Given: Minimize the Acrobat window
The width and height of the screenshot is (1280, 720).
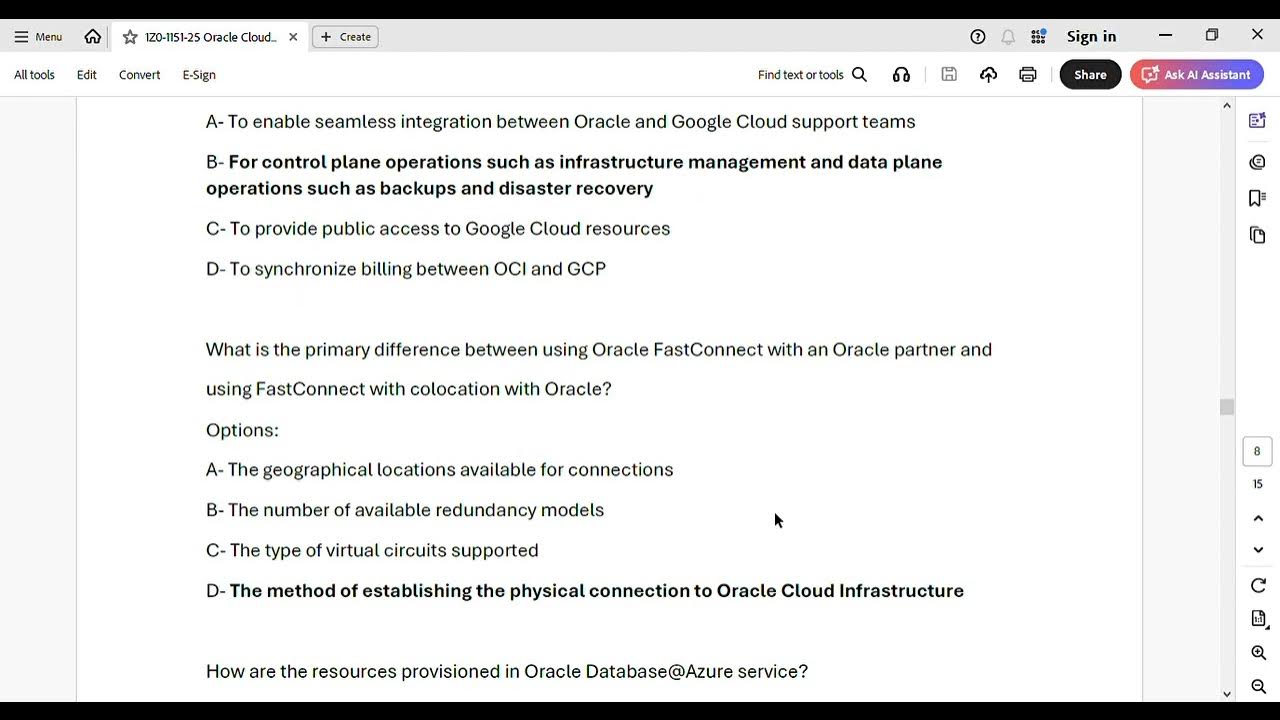Looking at the screenshot, I should point(1165,36).
